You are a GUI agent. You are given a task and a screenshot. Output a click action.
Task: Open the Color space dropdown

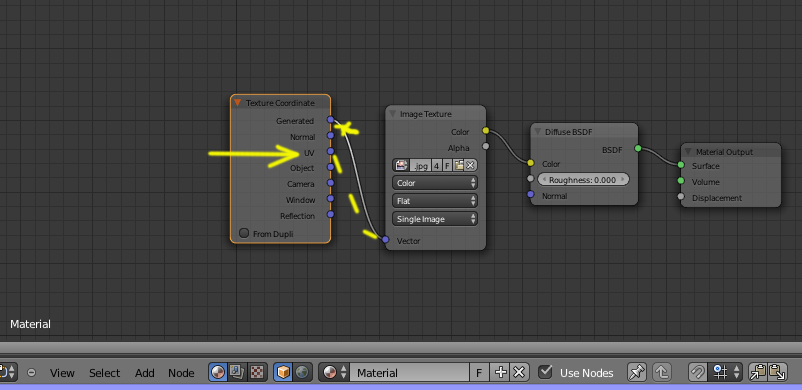435,183
